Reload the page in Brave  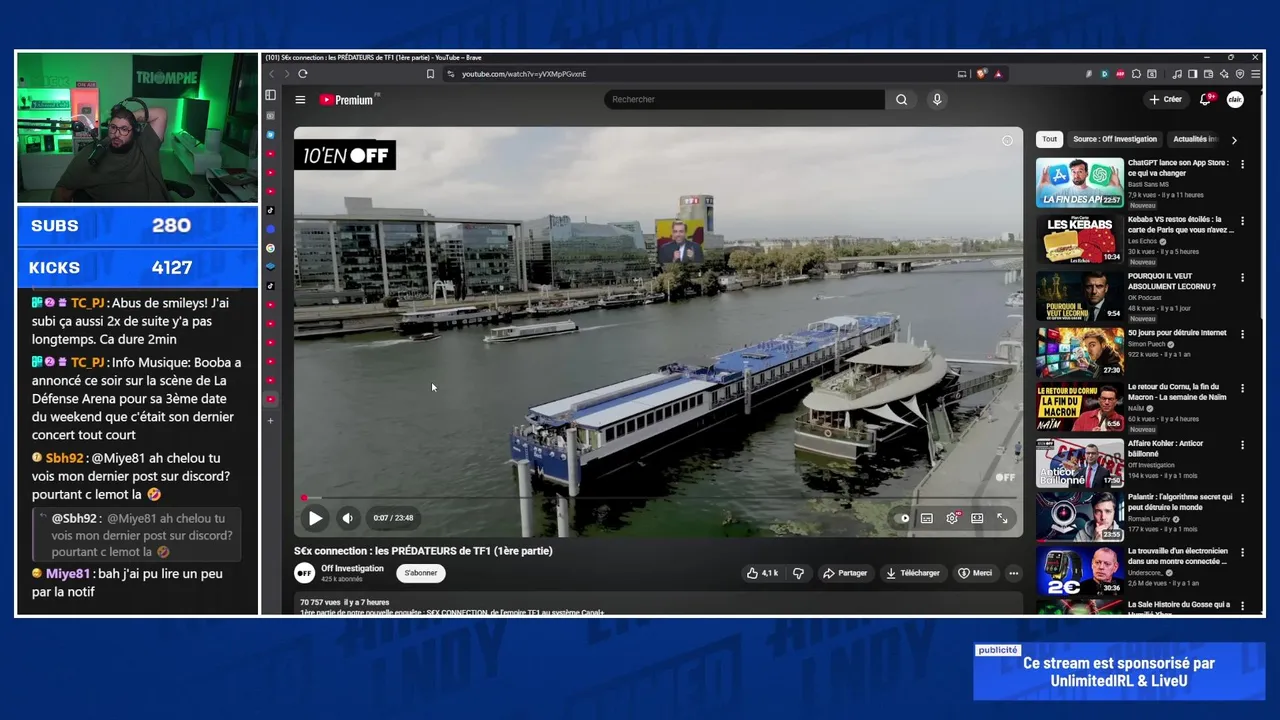[303, 74]
